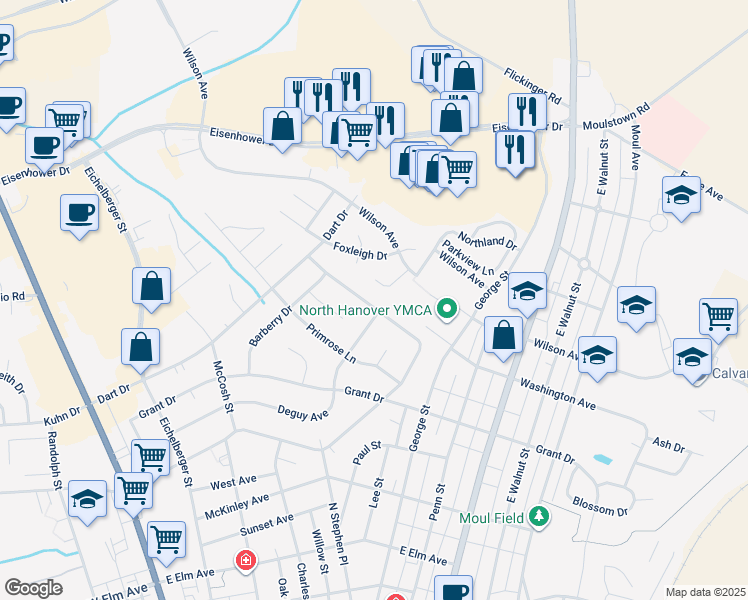This screenshot has height=600, width=748.
Task: Select the school marker near Moulstown Rd
Action: [682, 197]
